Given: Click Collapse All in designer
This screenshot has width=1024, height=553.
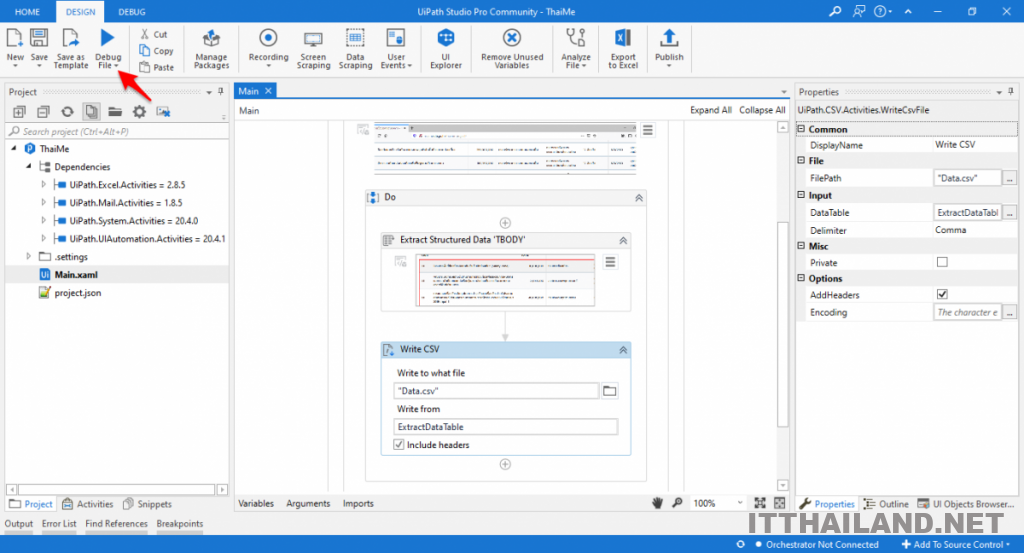Looking at the screenshot, I should (x=762, y=110).
